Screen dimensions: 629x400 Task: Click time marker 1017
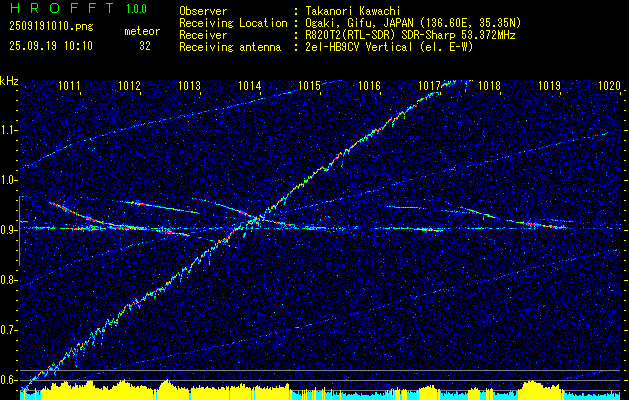click(x=429, y=85)
